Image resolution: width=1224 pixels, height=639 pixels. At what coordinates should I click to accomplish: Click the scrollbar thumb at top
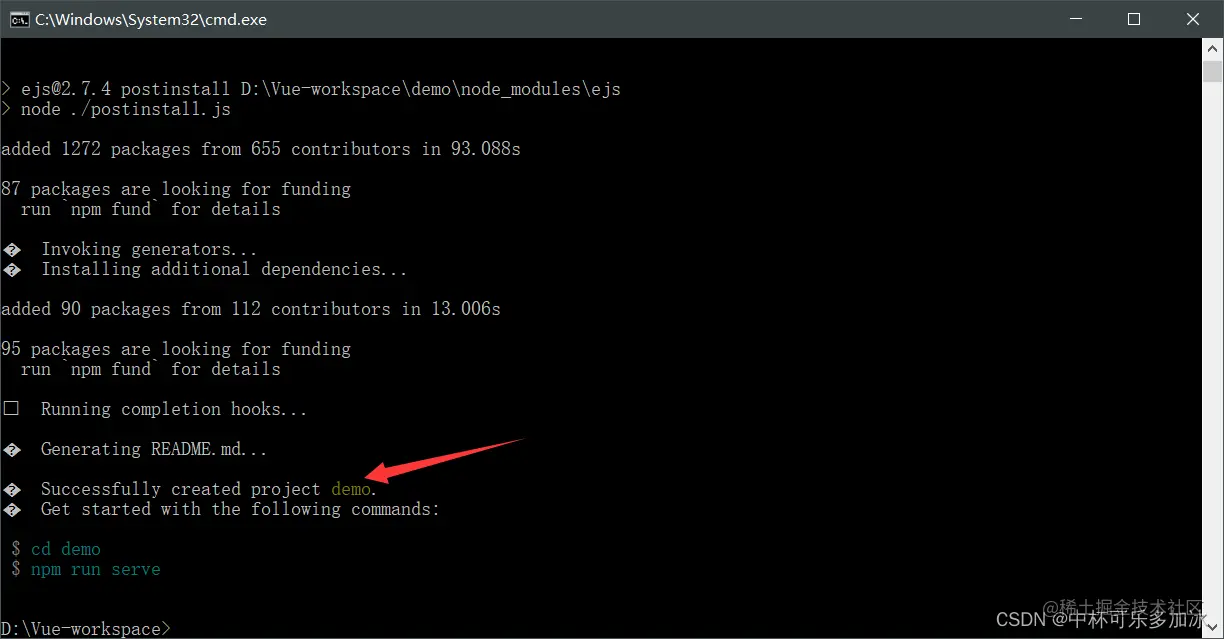[x=1213, y=71]
